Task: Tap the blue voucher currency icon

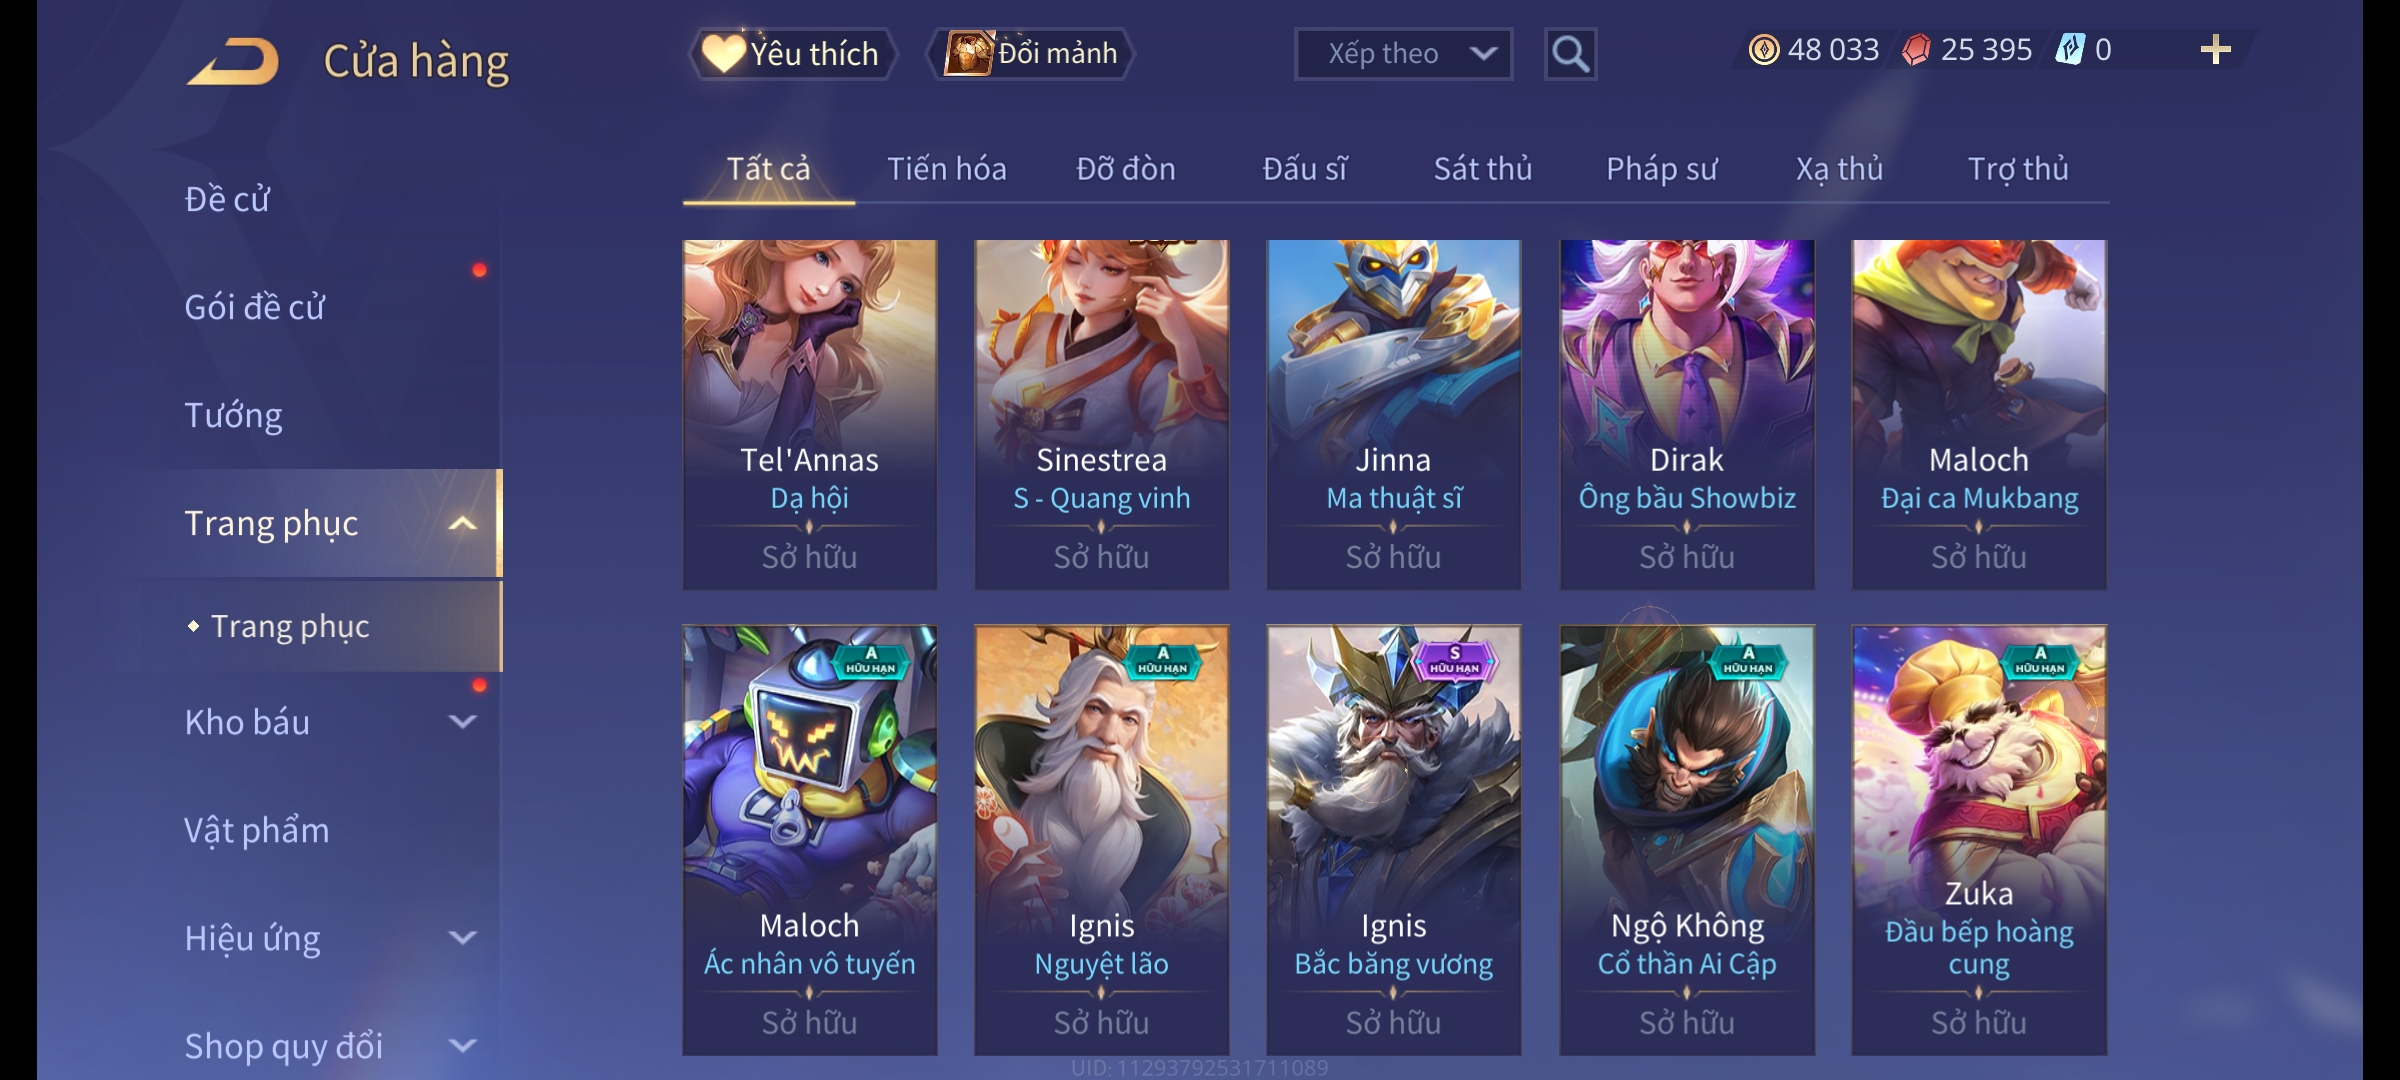Action: pos(2070,50)
